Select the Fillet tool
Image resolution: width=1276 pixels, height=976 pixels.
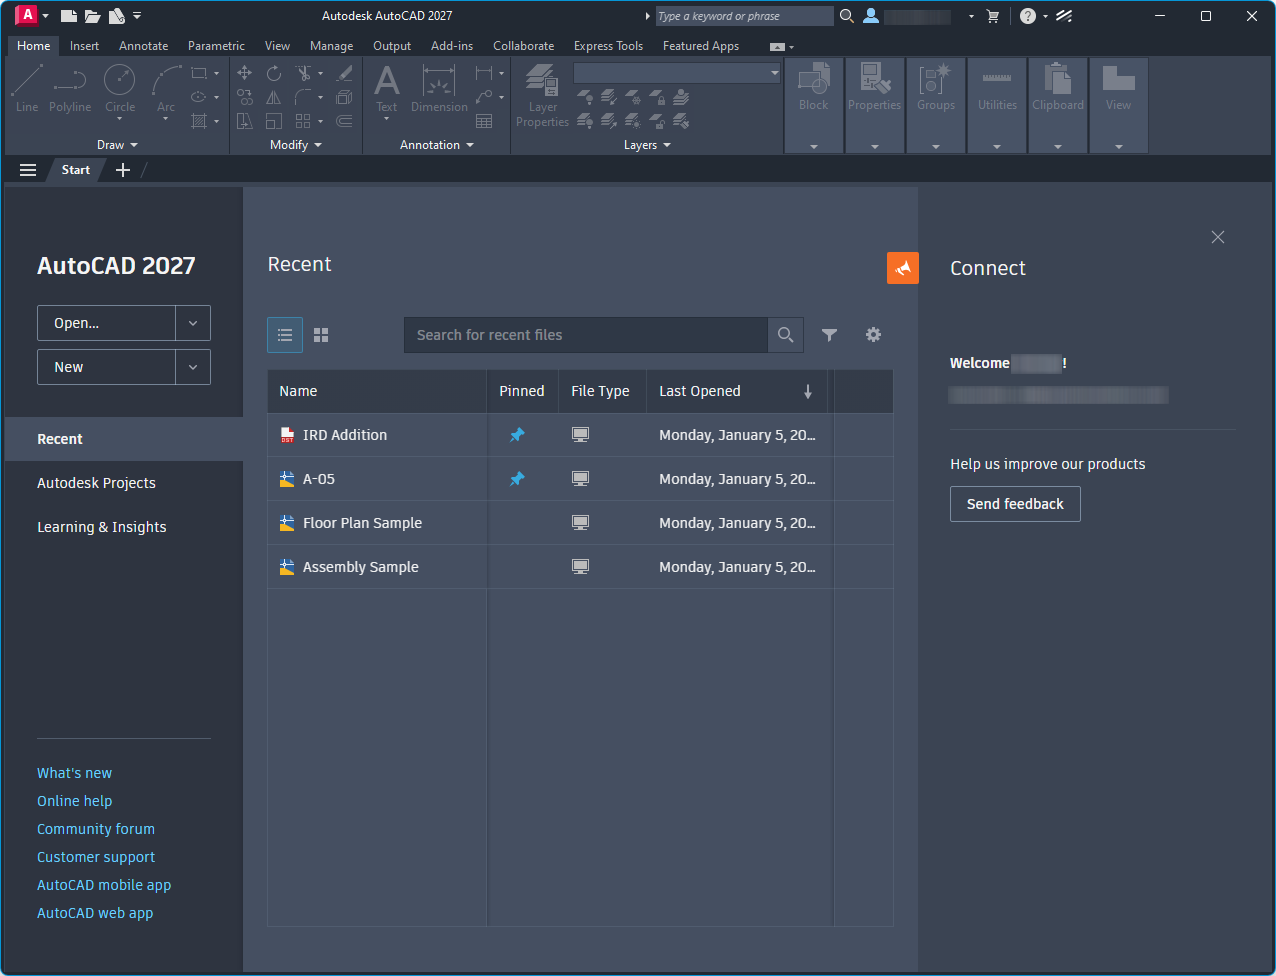click(x=303, y=97)
